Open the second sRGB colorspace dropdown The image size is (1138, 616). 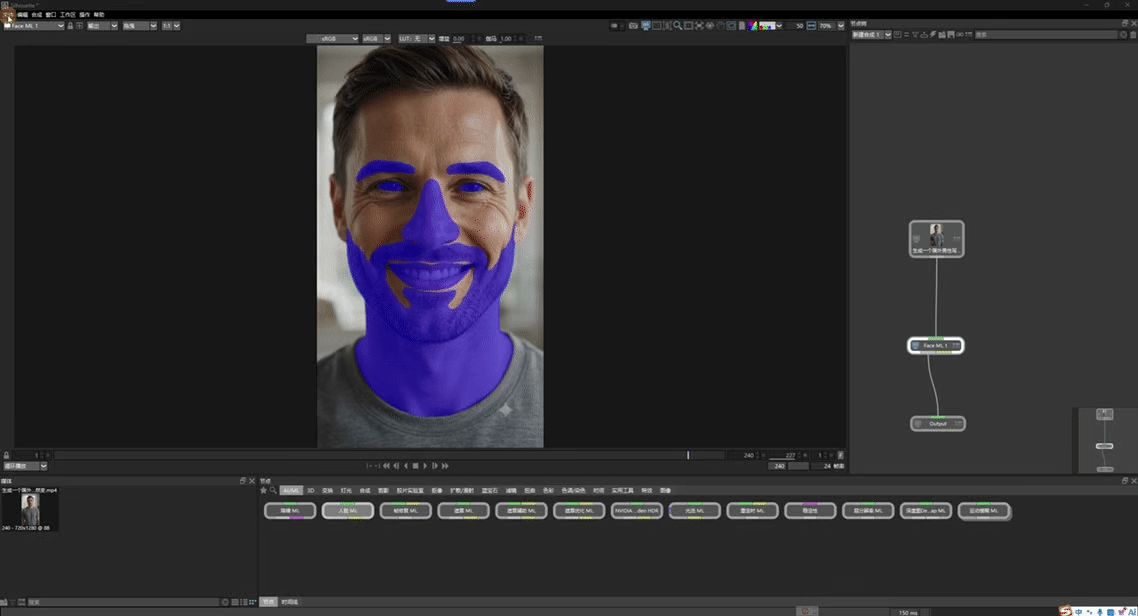(377, 38)
